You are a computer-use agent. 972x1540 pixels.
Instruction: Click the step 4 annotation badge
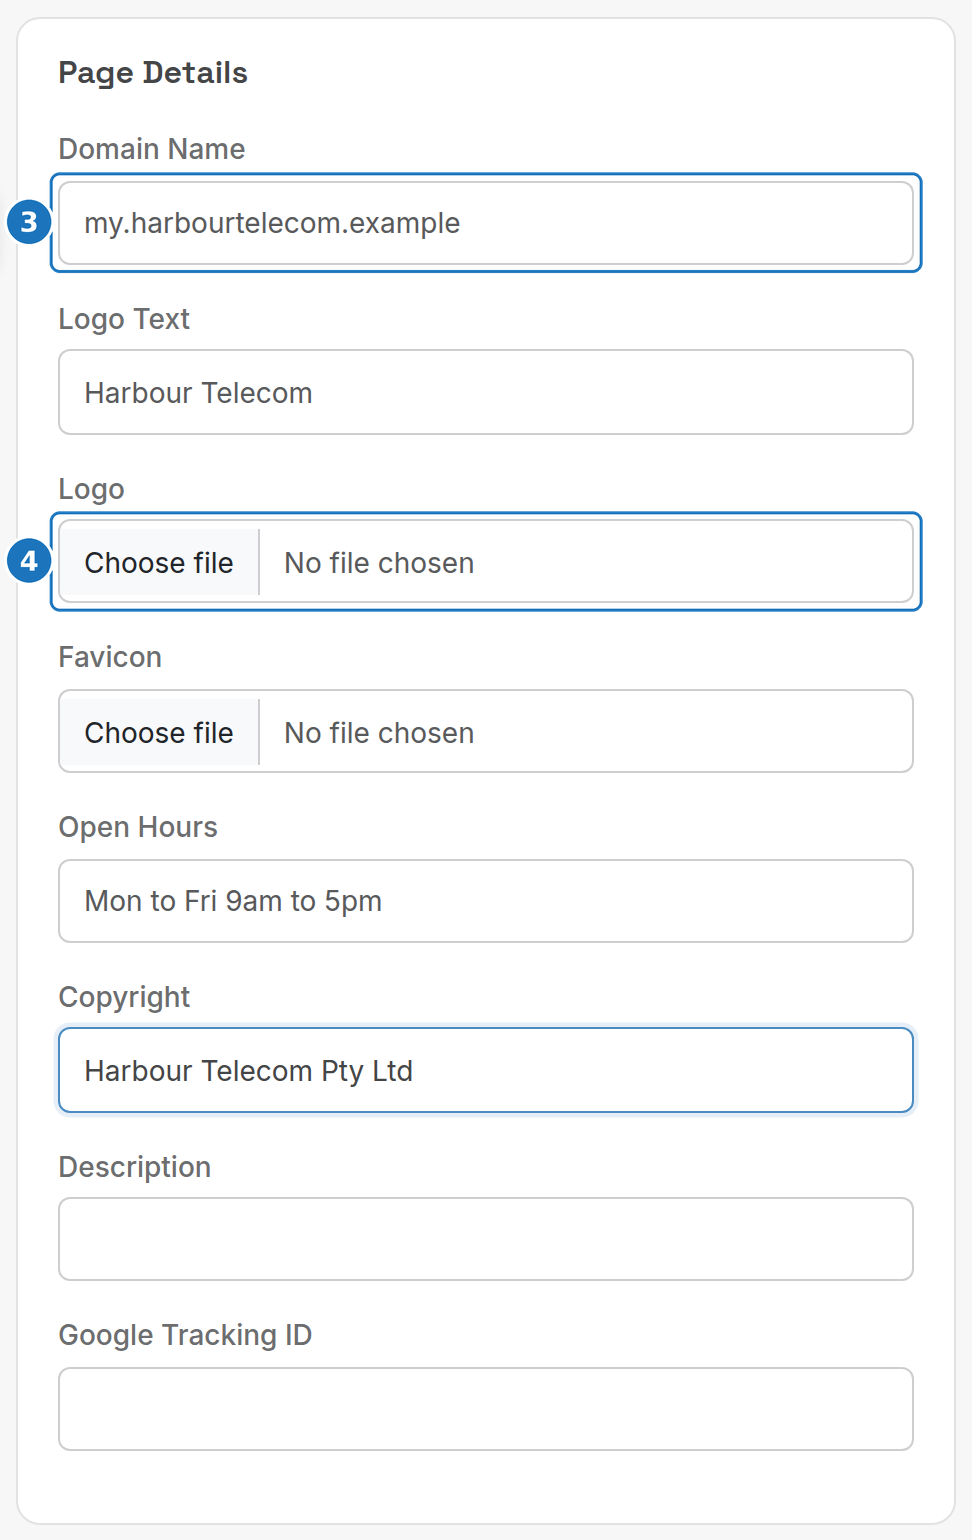click(29, 561)
